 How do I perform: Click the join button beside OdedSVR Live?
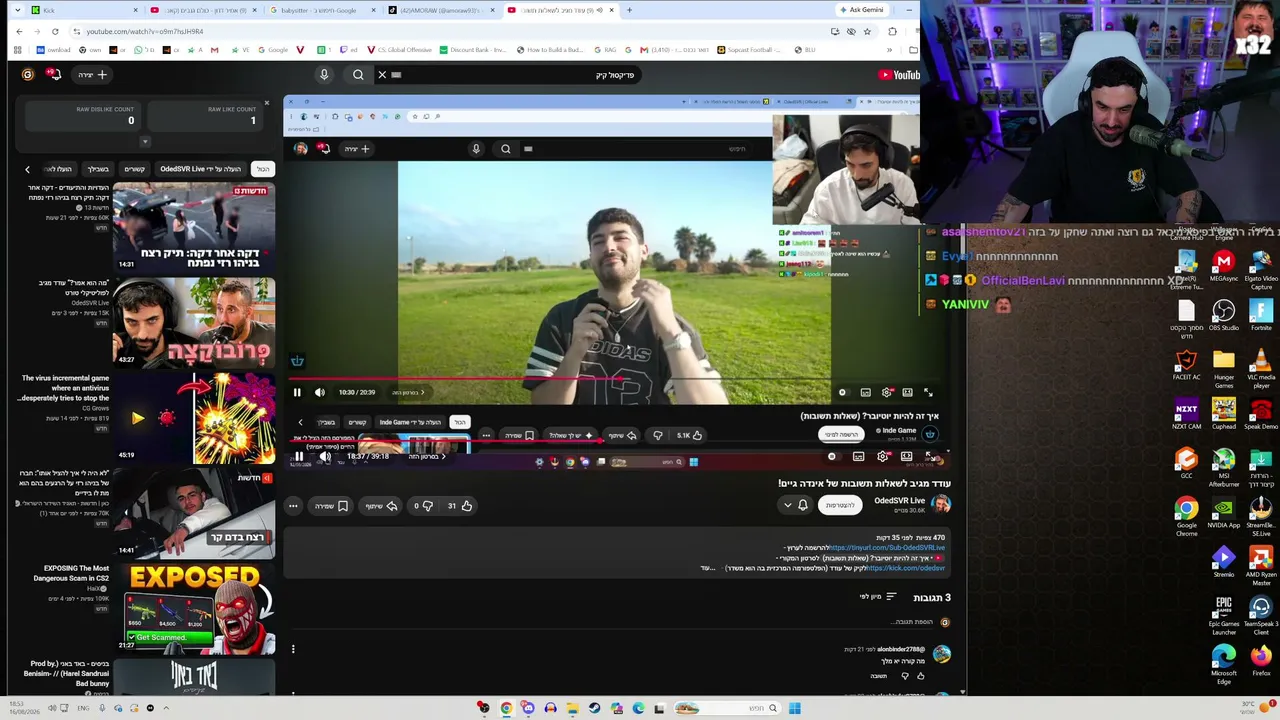[x=840, y=506]
